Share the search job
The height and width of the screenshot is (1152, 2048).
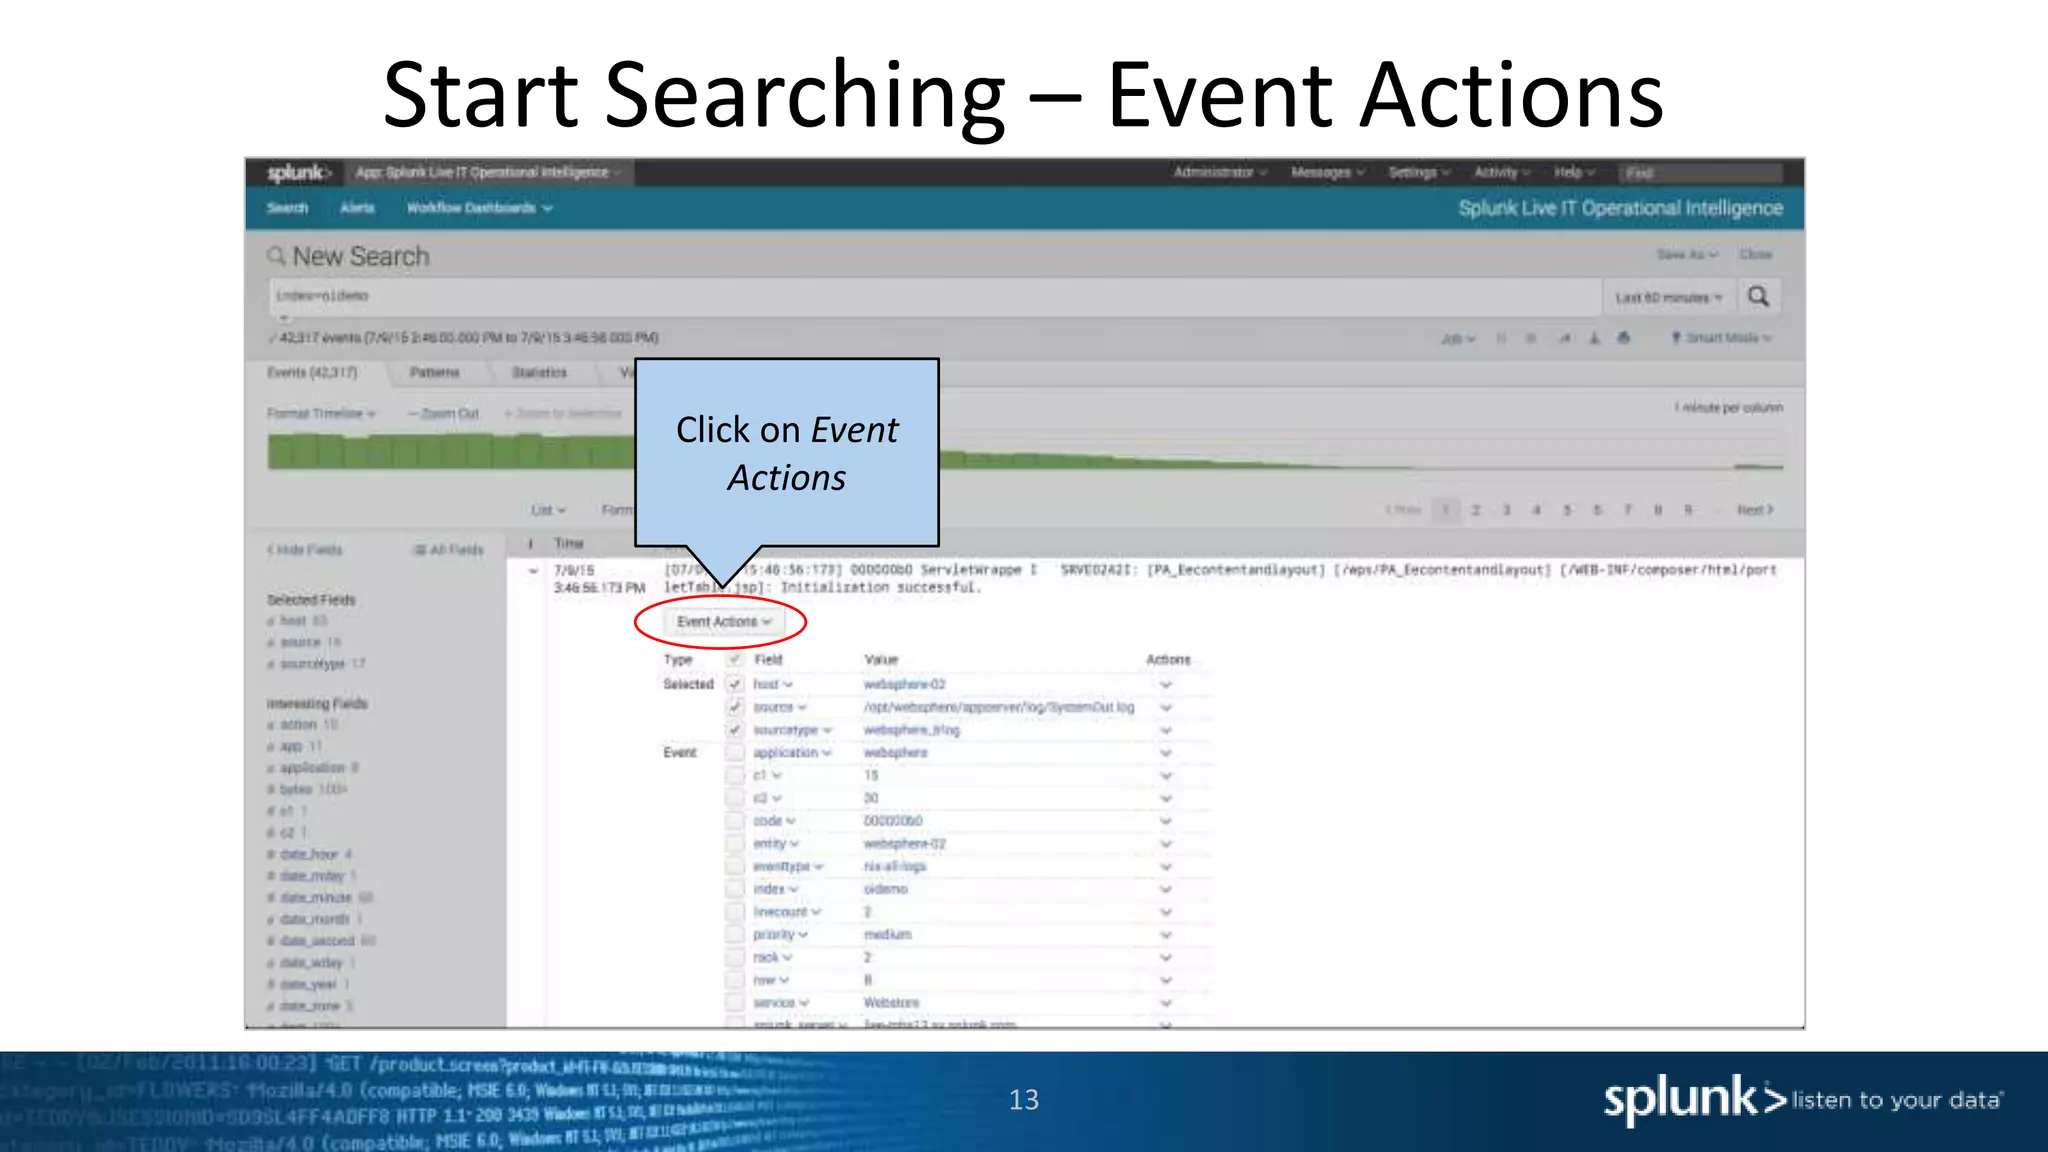(1564, 338)
